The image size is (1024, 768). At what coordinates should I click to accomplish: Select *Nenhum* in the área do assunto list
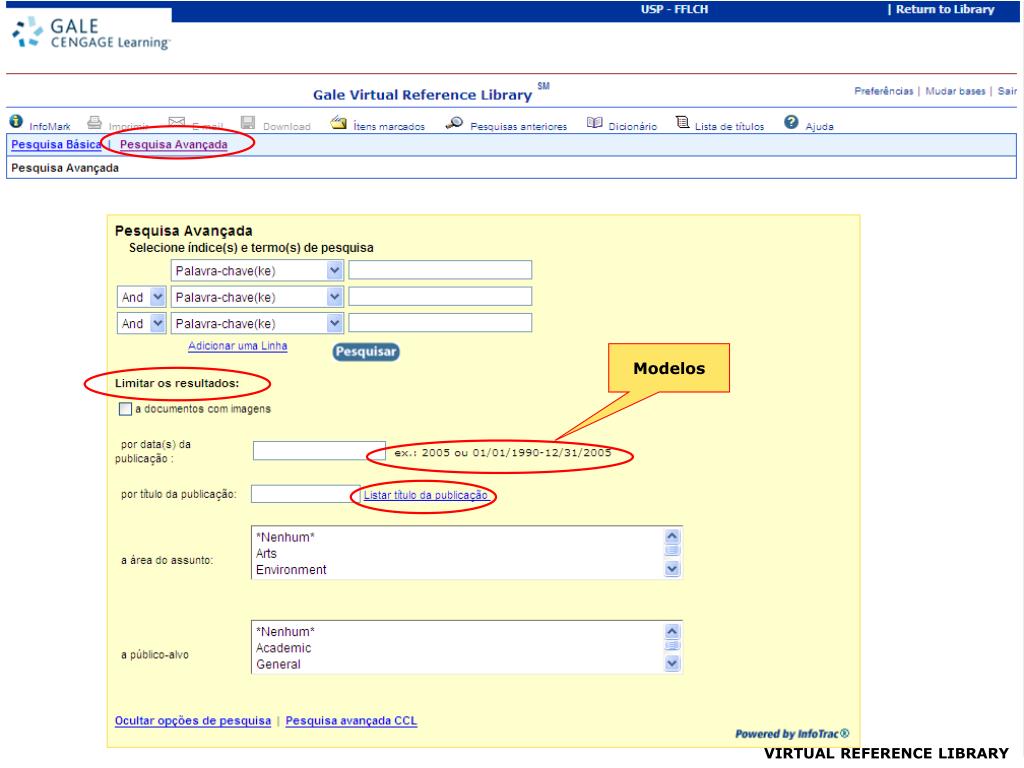pos(285,537)
